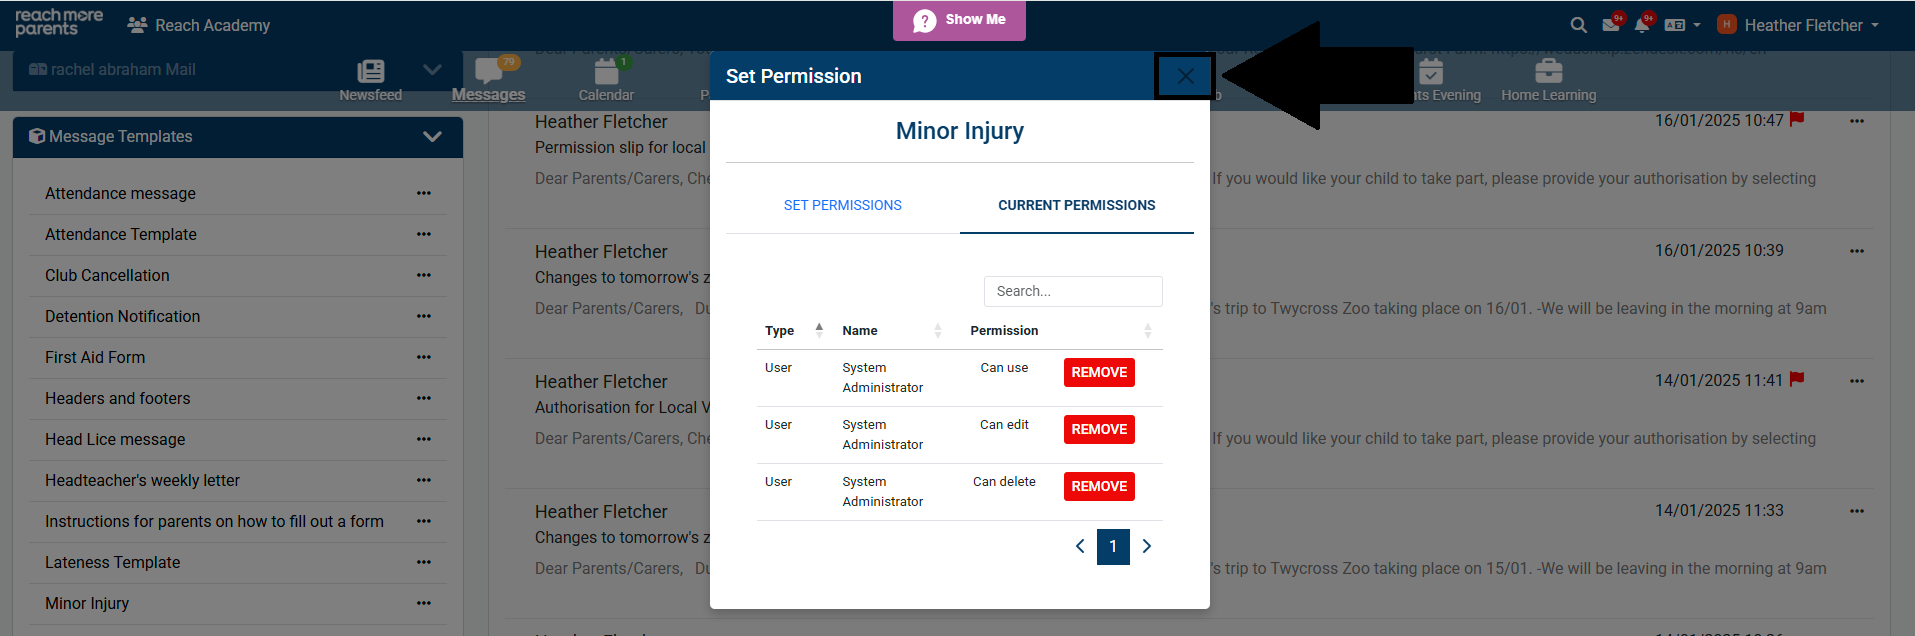Viewport: 1915px width, 636px height.
Task: Click the Newsfeed icon
Action: pyautogui.click(x=370, y=72)
